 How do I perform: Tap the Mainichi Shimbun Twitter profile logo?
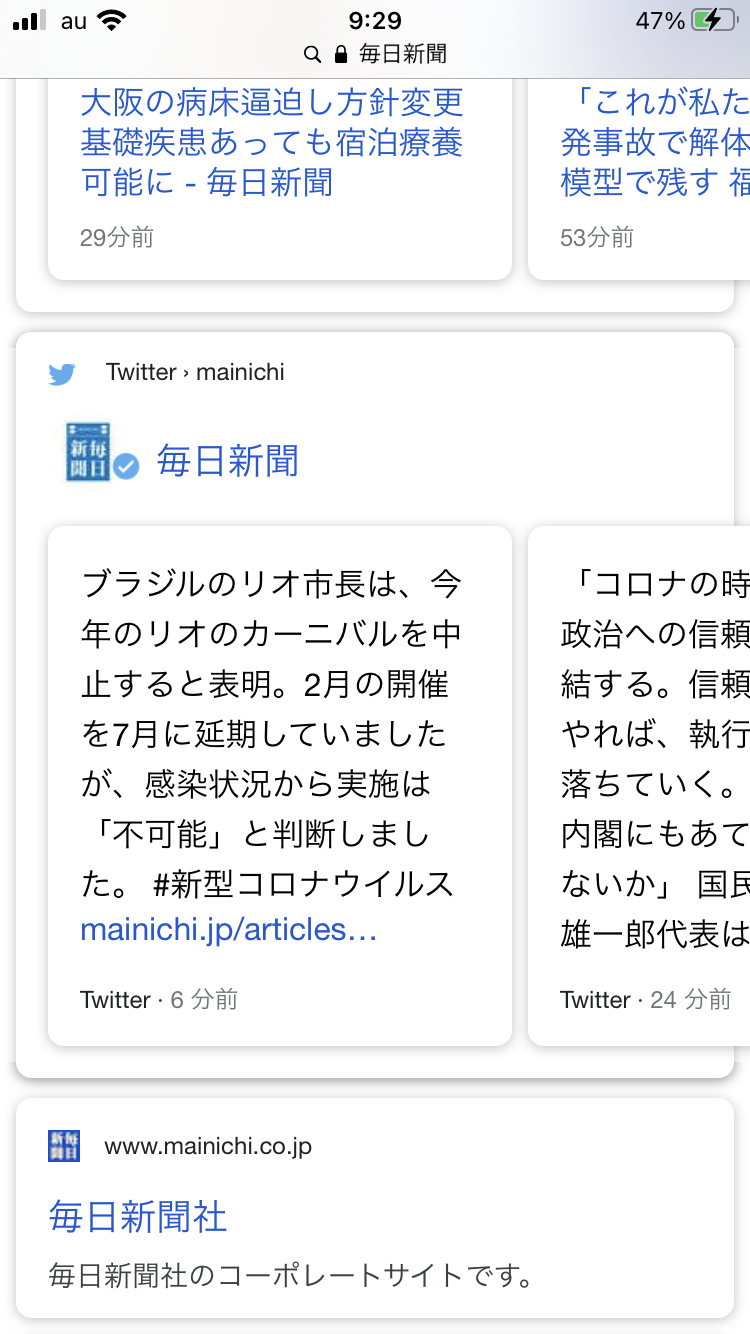88,452
